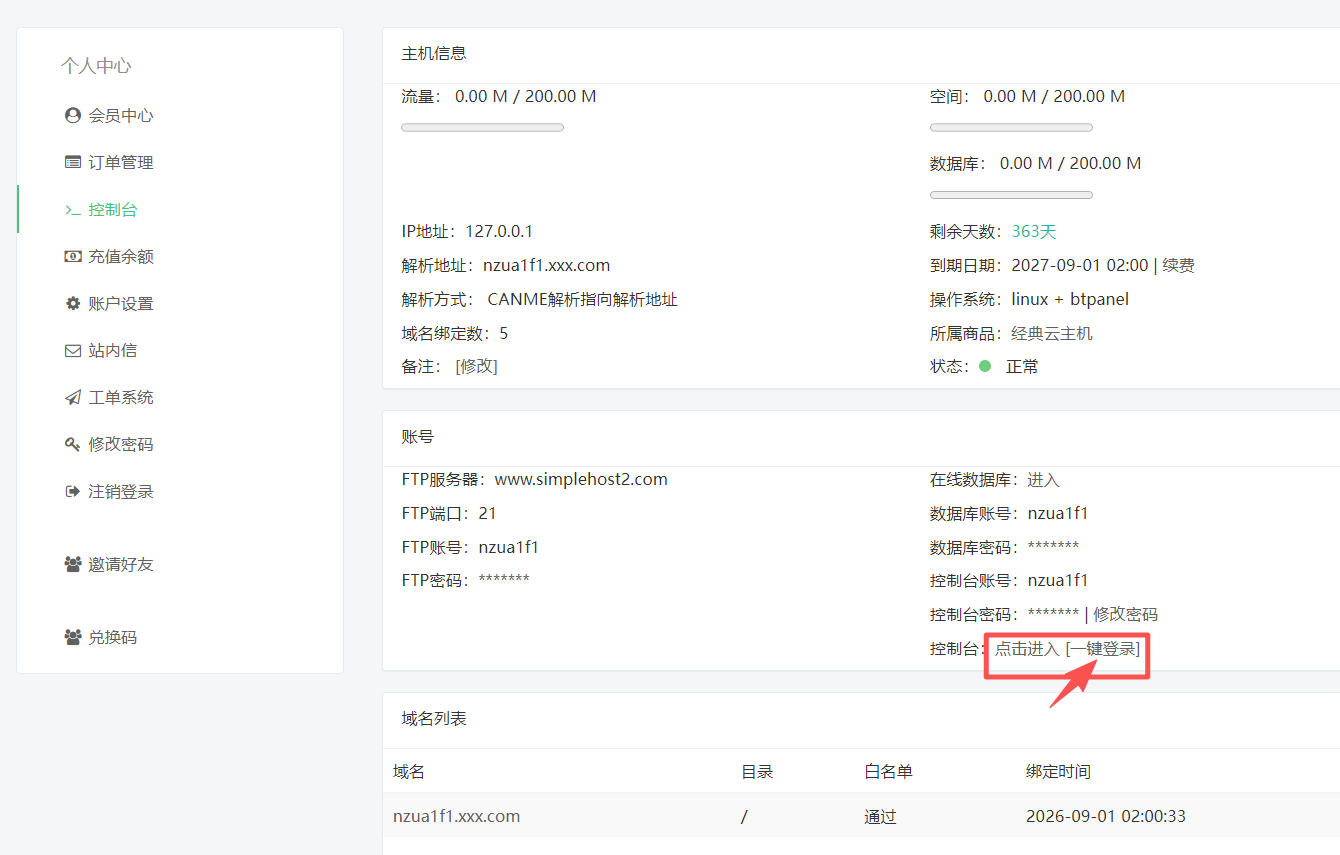Open the 兑换码 menu item
This screenshot has width=1340, height=855.
(x=100, y=636)
